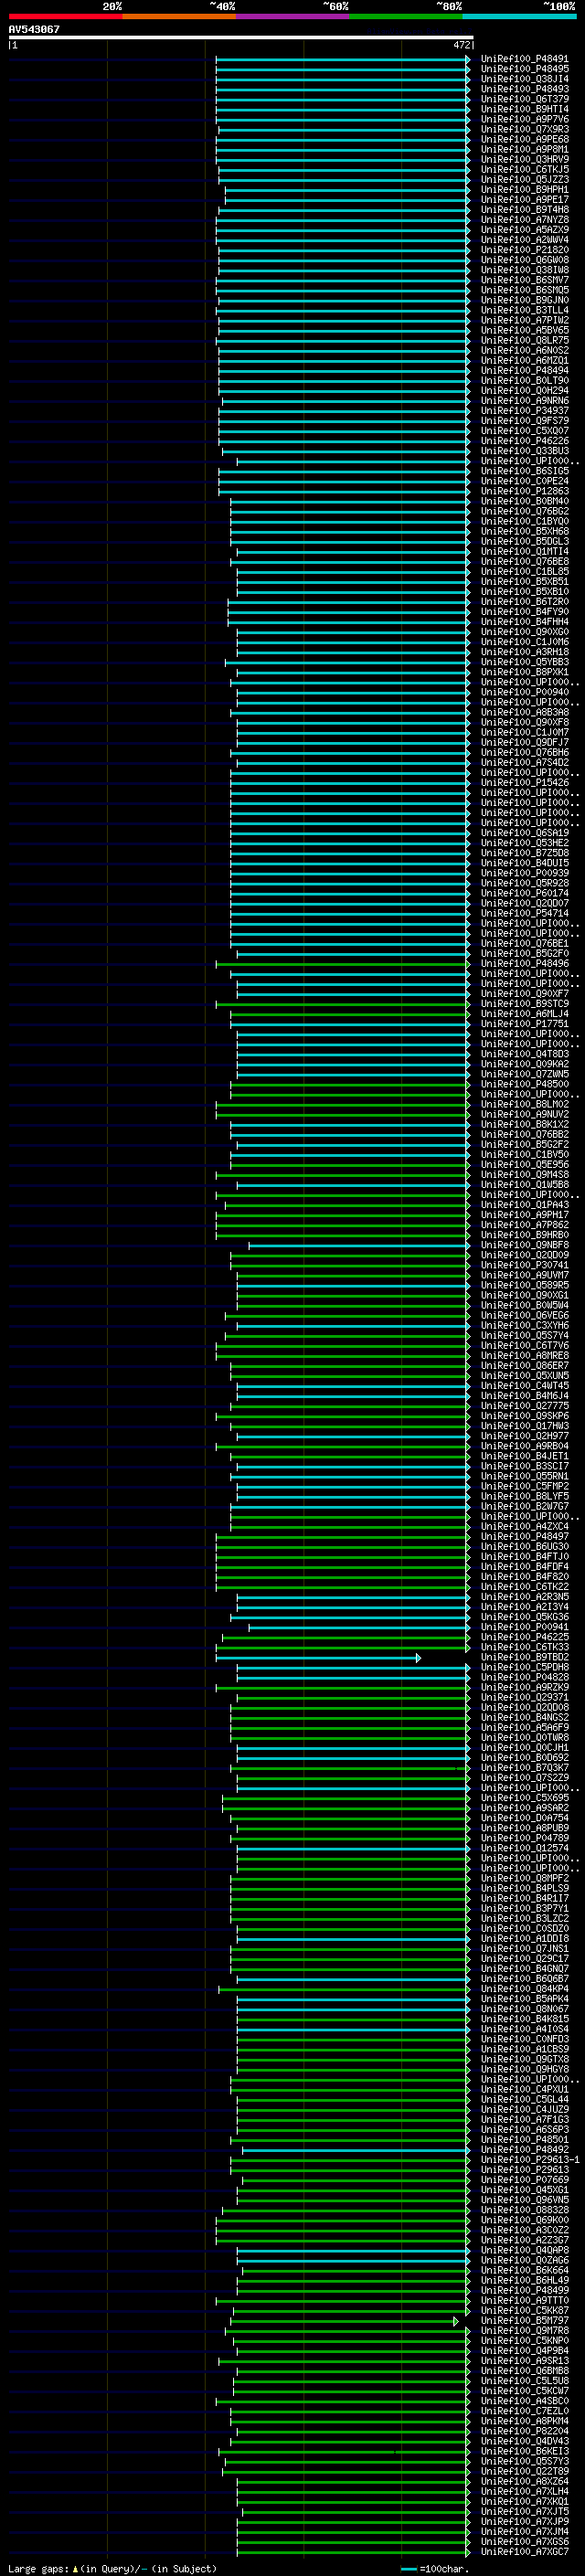585x2576 pixels.
Task: Select hit label UniRef100_P21820
Action: [x=525, y=250]
